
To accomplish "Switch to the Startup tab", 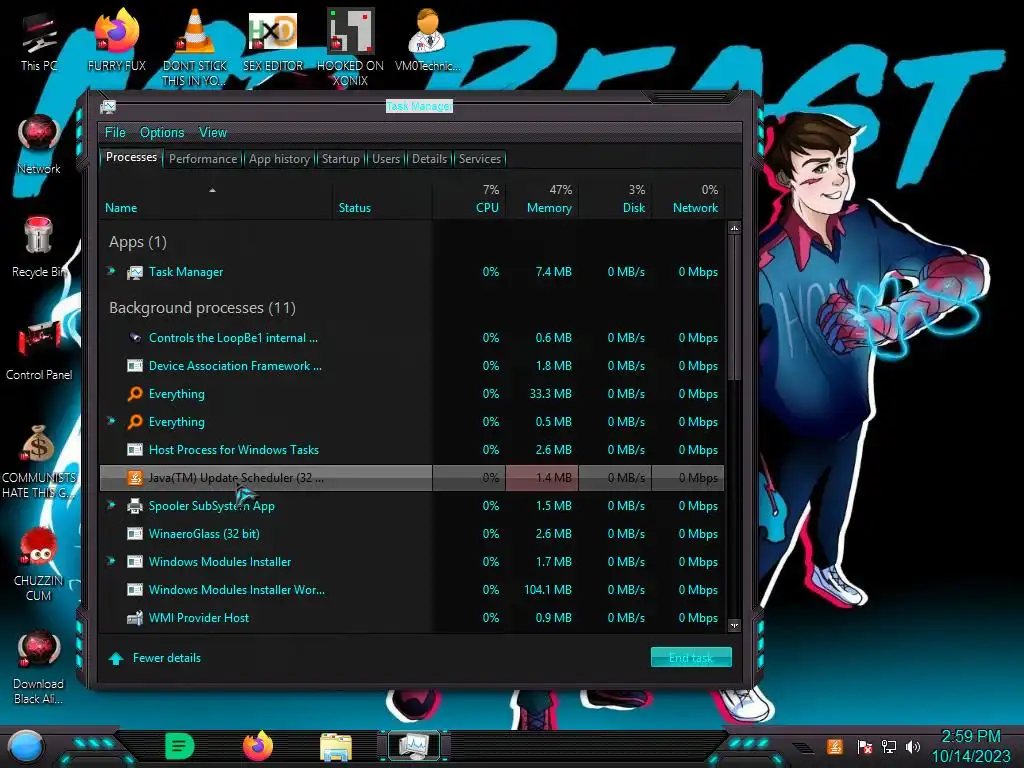I will (x=340, y=159).
